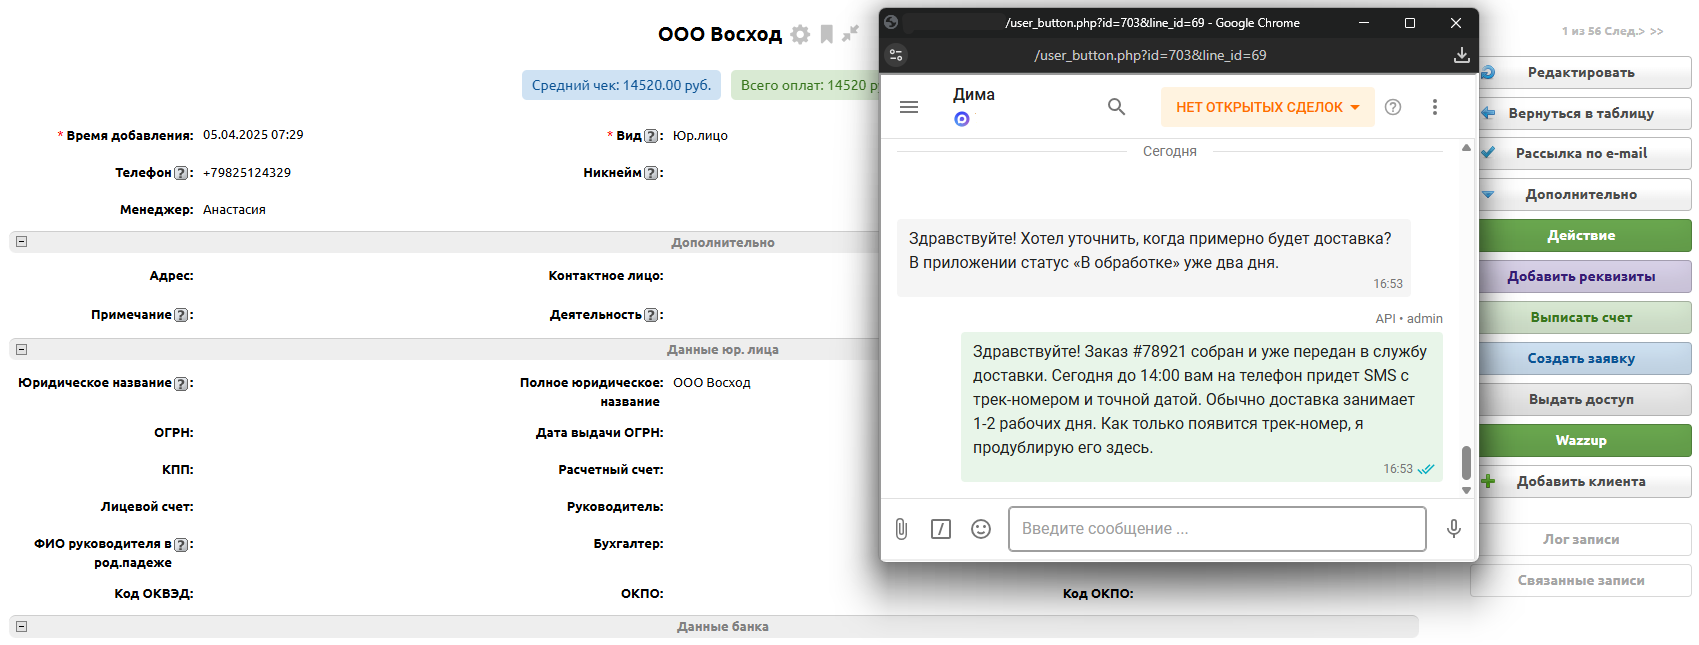Image resolution: width=1699 pixels, height=645 pixels.
Task: Open the emoji picker smiley icon
Action: (980, 529)
